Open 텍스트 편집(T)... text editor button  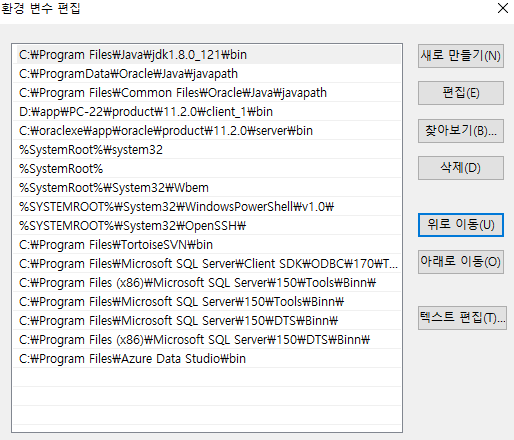click(x=462, y=318)
